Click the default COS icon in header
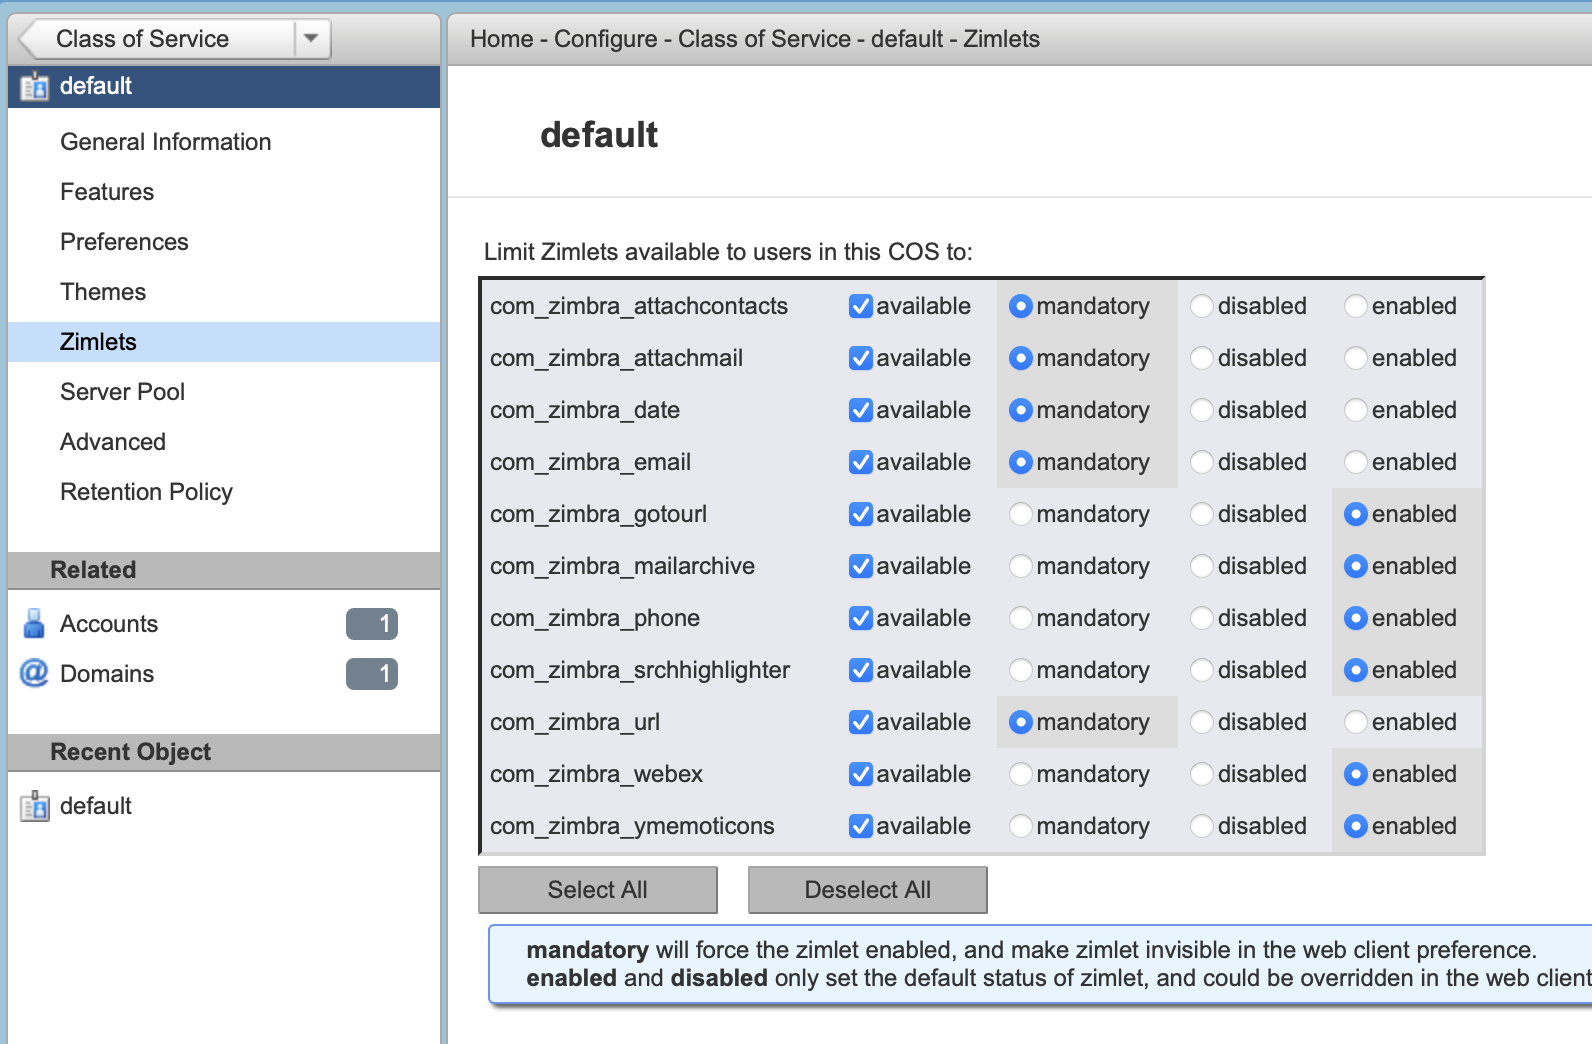 34,87
